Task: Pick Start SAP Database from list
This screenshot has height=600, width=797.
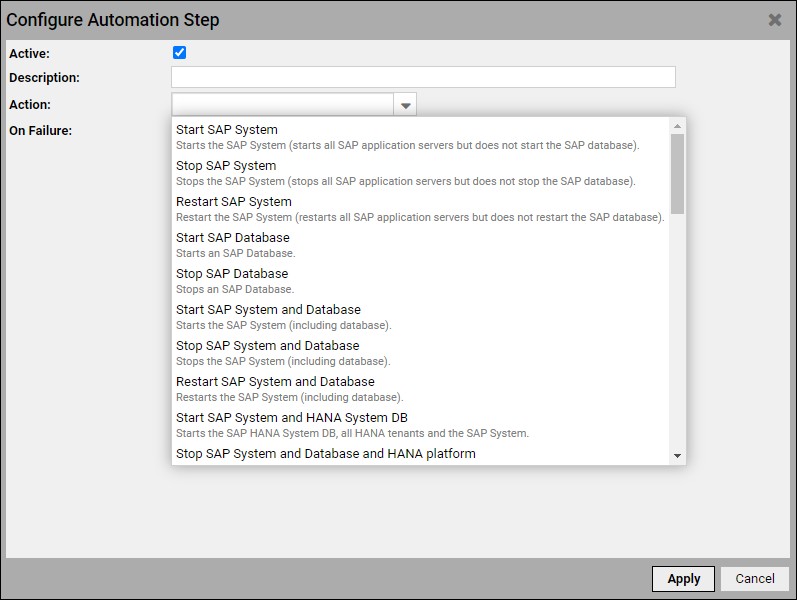Action: [x=421, y=245]
